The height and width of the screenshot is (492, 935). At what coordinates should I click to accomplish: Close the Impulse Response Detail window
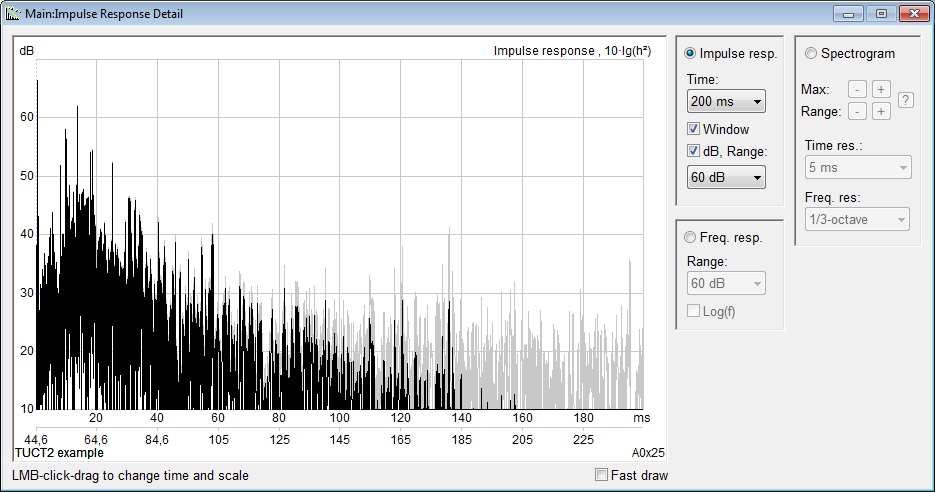point(914,14)
